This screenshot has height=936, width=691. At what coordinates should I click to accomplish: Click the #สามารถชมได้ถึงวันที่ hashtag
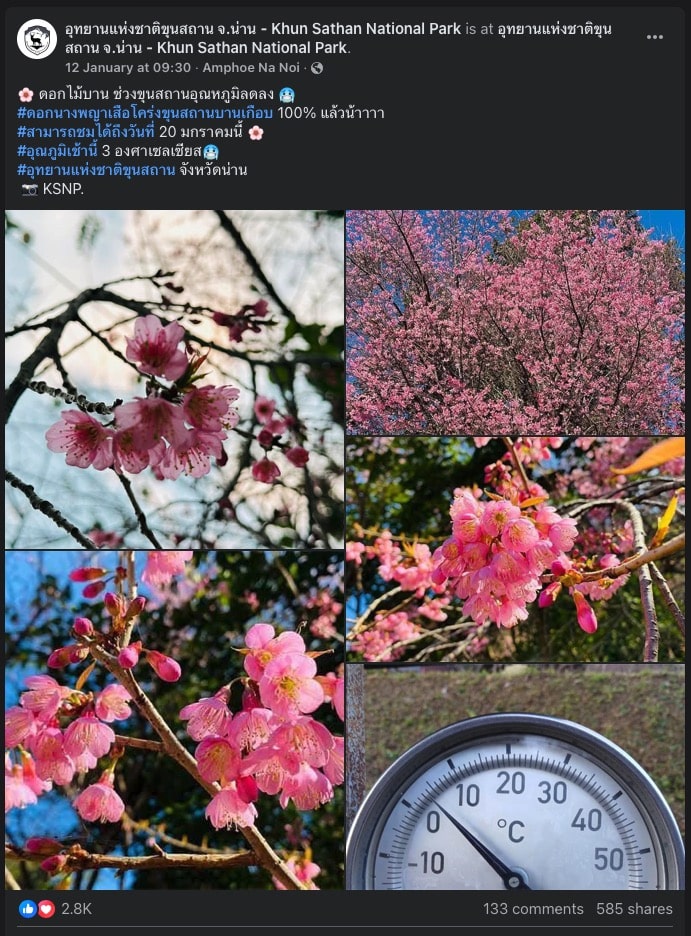pos(86,132)
